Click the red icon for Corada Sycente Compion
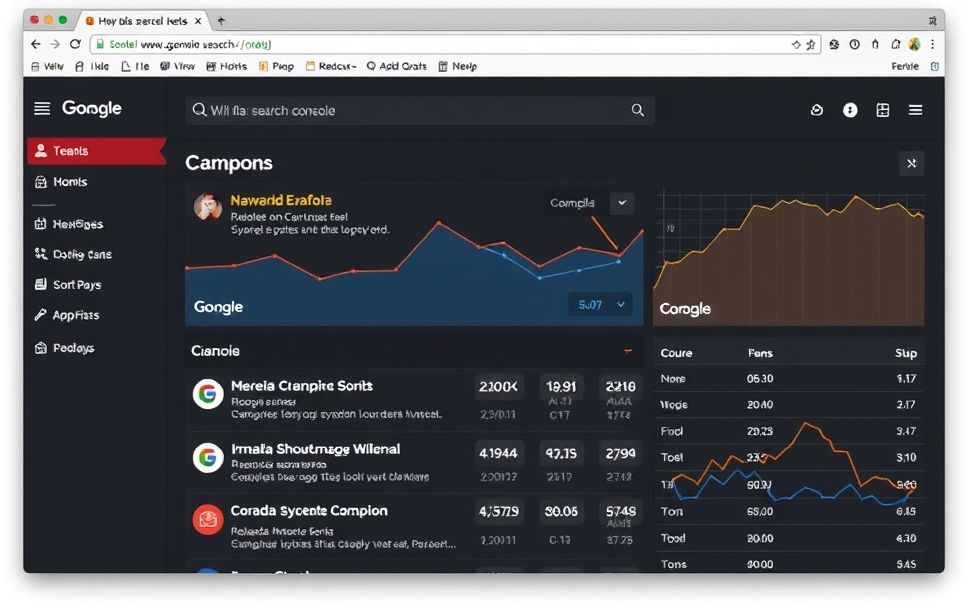The image size is (968, 608). [207, 519]
